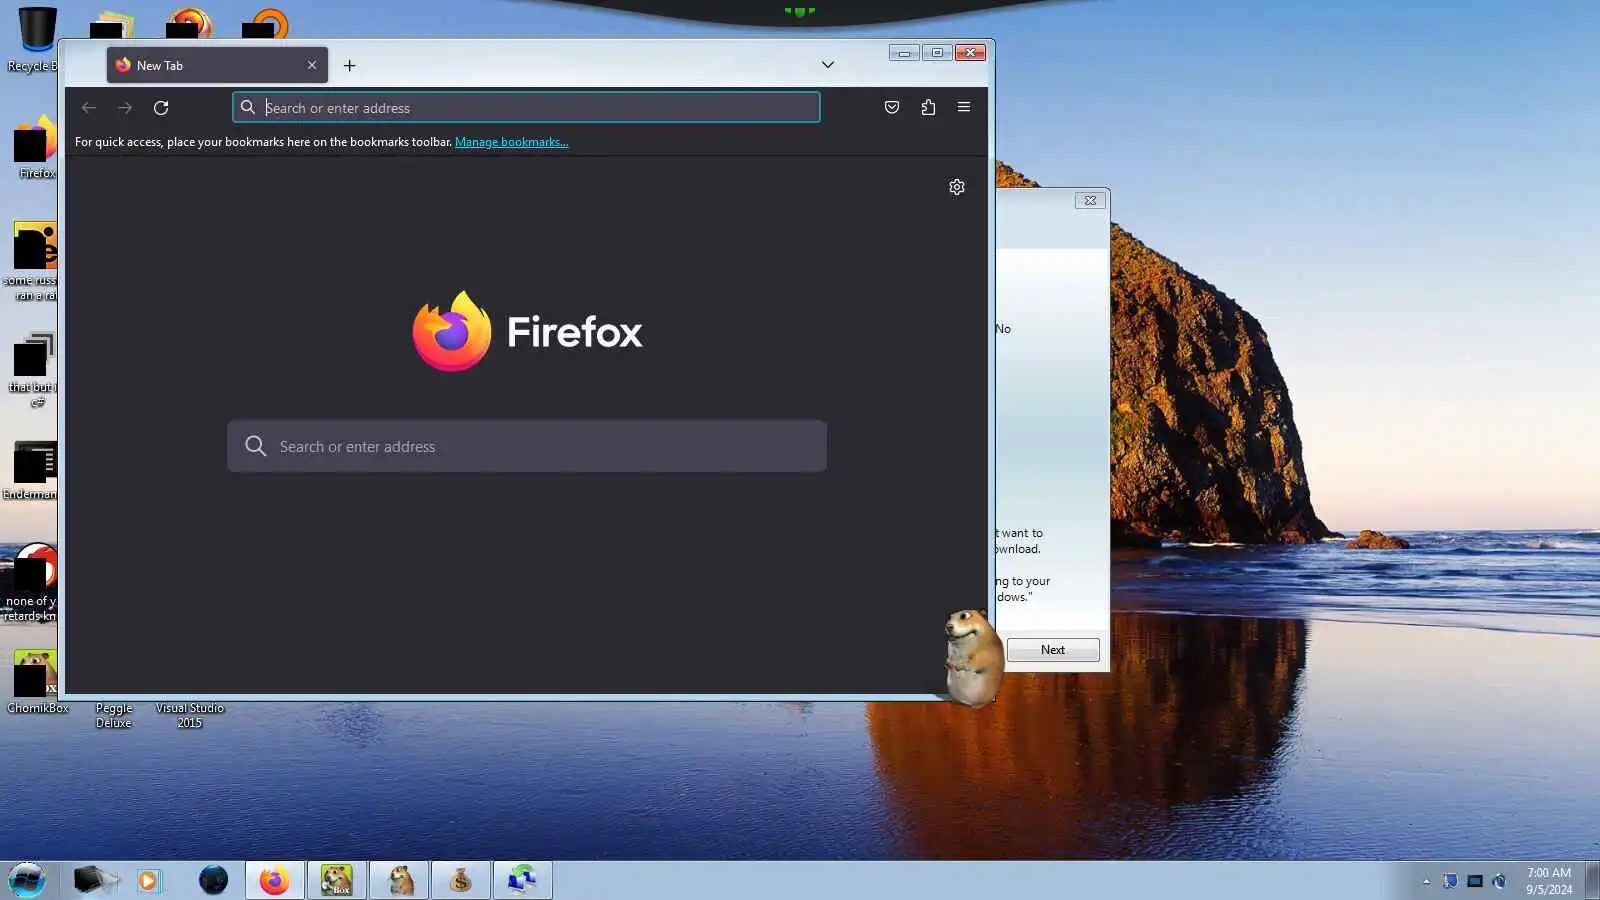This screenshot has height=900, width=1600.
Task: Reload the current Firefox page
Action: (x=161, y=108)
